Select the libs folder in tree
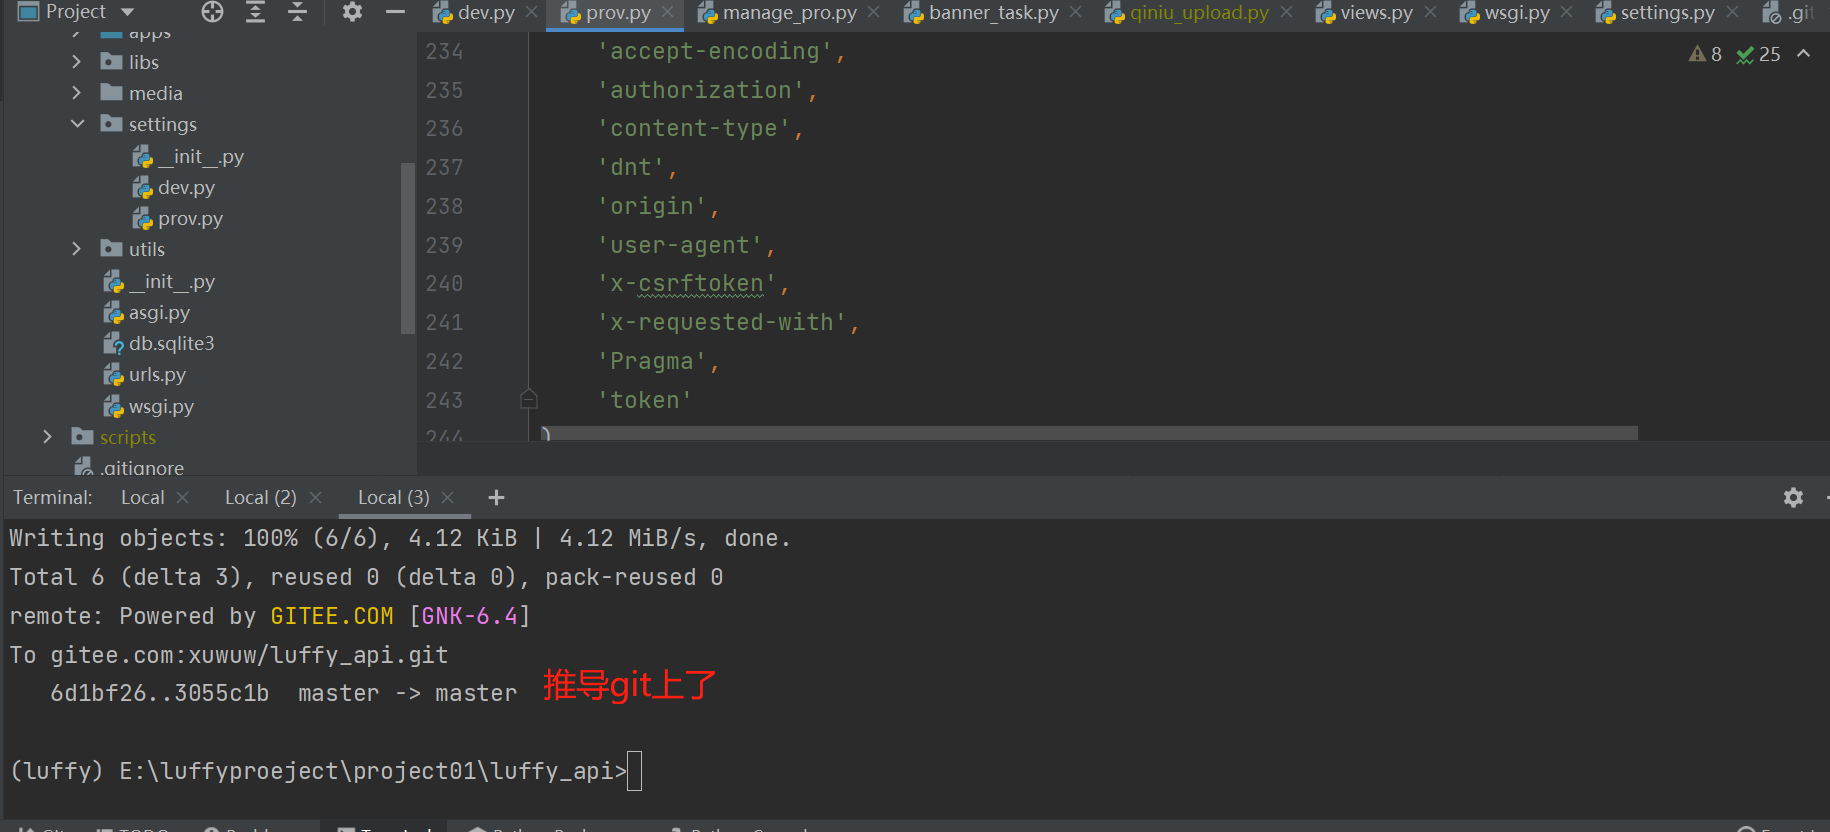 pos(130,62)
